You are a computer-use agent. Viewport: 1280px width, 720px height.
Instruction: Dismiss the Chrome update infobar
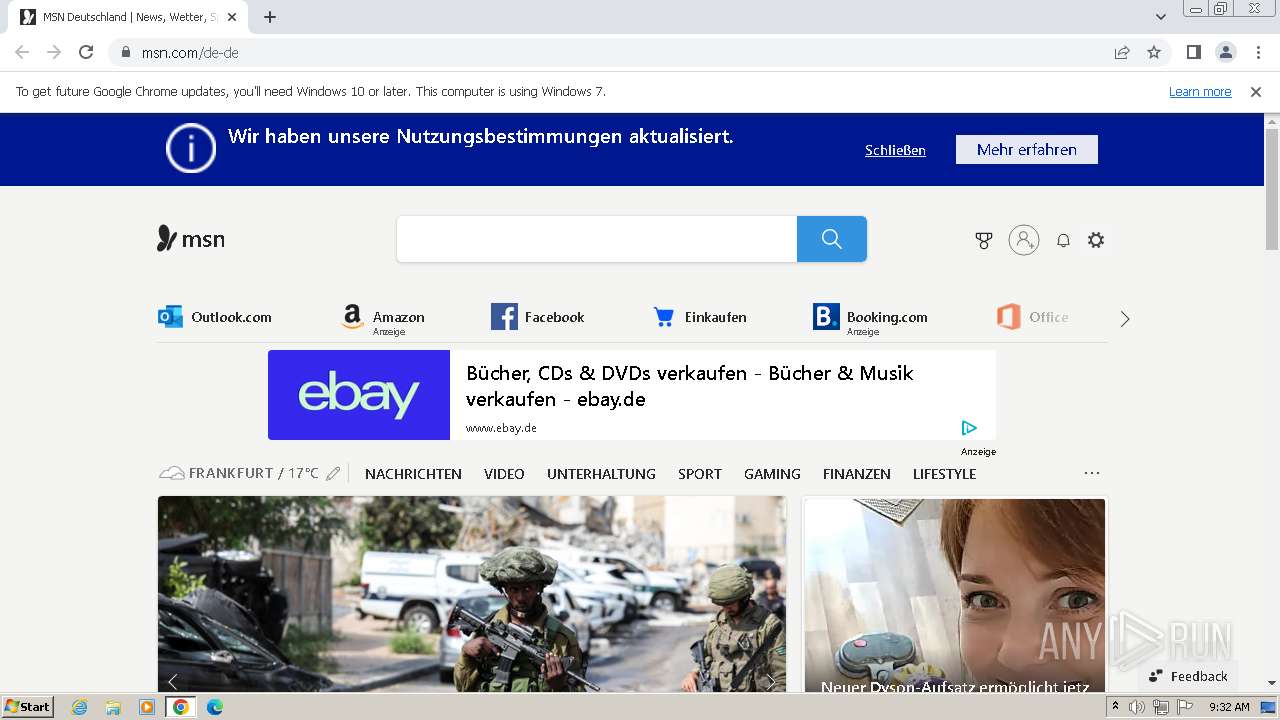point(1256,91)
